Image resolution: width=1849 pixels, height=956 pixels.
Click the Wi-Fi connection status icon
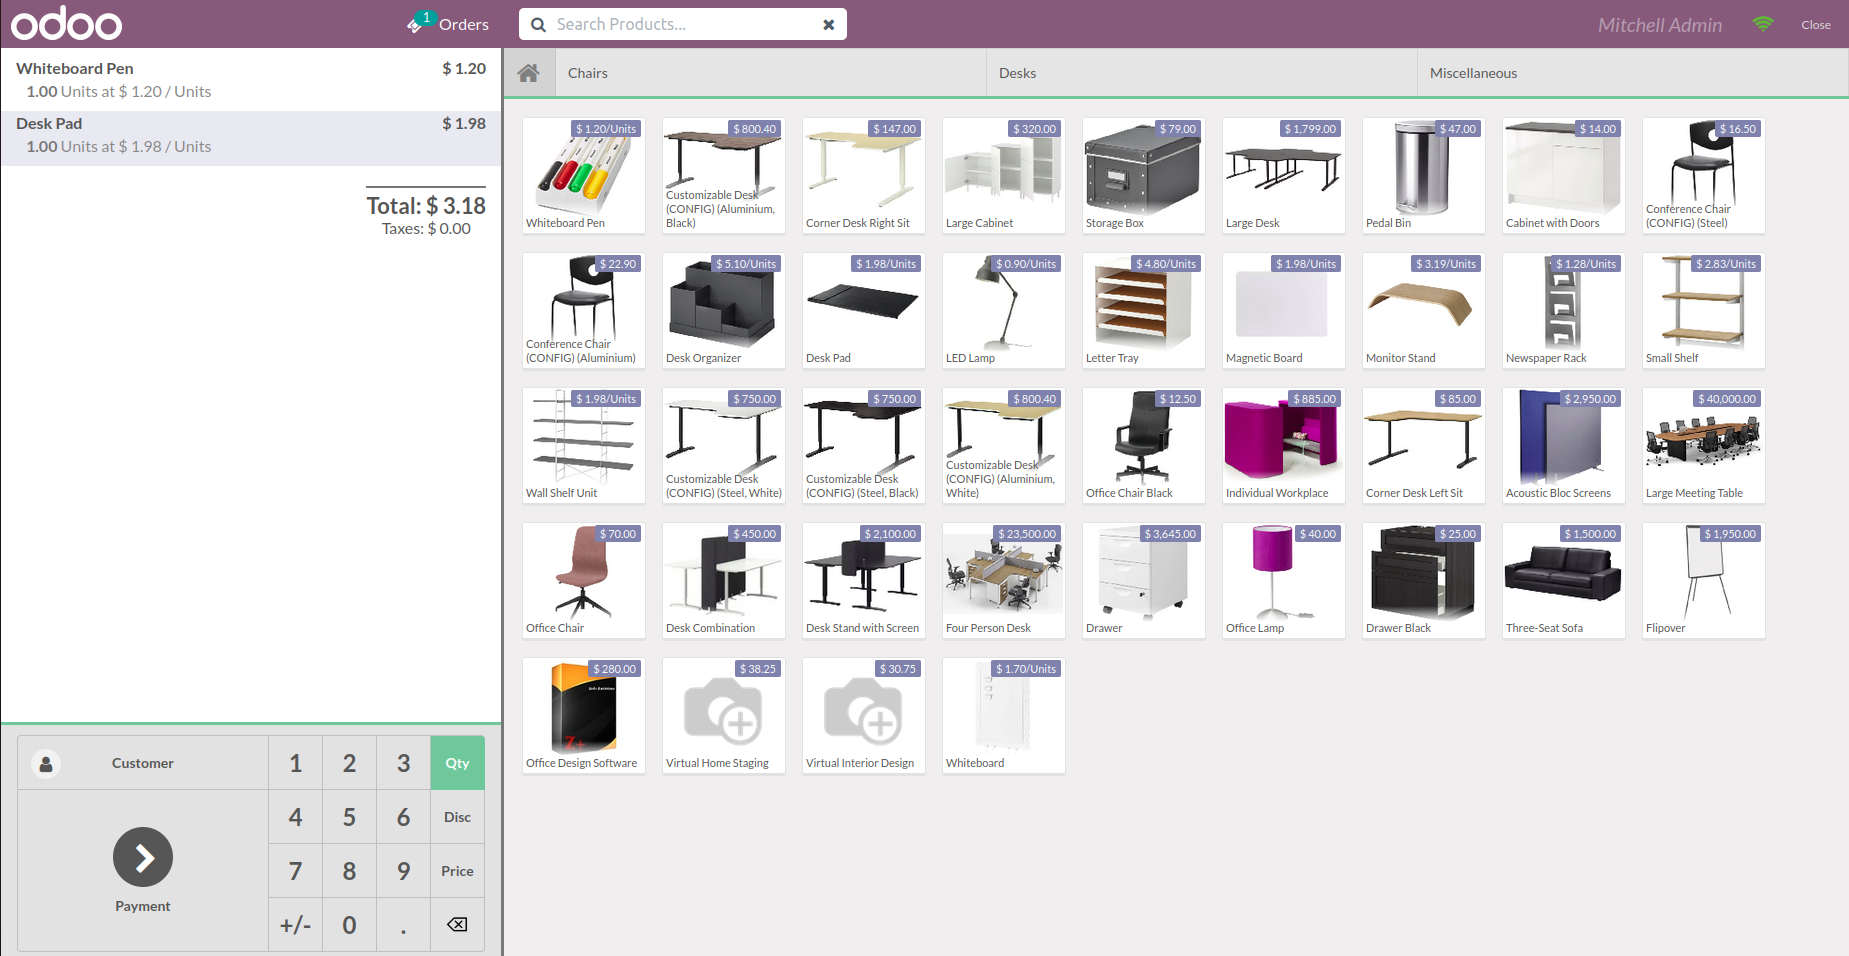(1763, 24)
